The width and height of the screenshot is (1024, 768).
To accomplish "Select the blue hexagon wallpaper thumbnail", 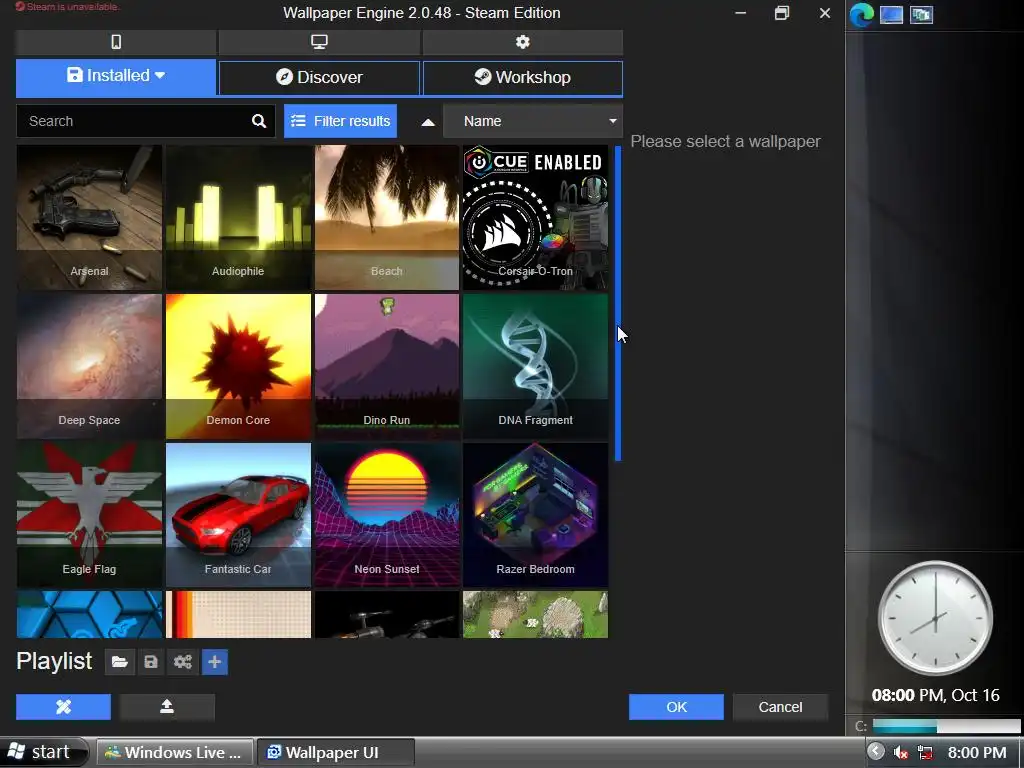I will coord(89,615).
